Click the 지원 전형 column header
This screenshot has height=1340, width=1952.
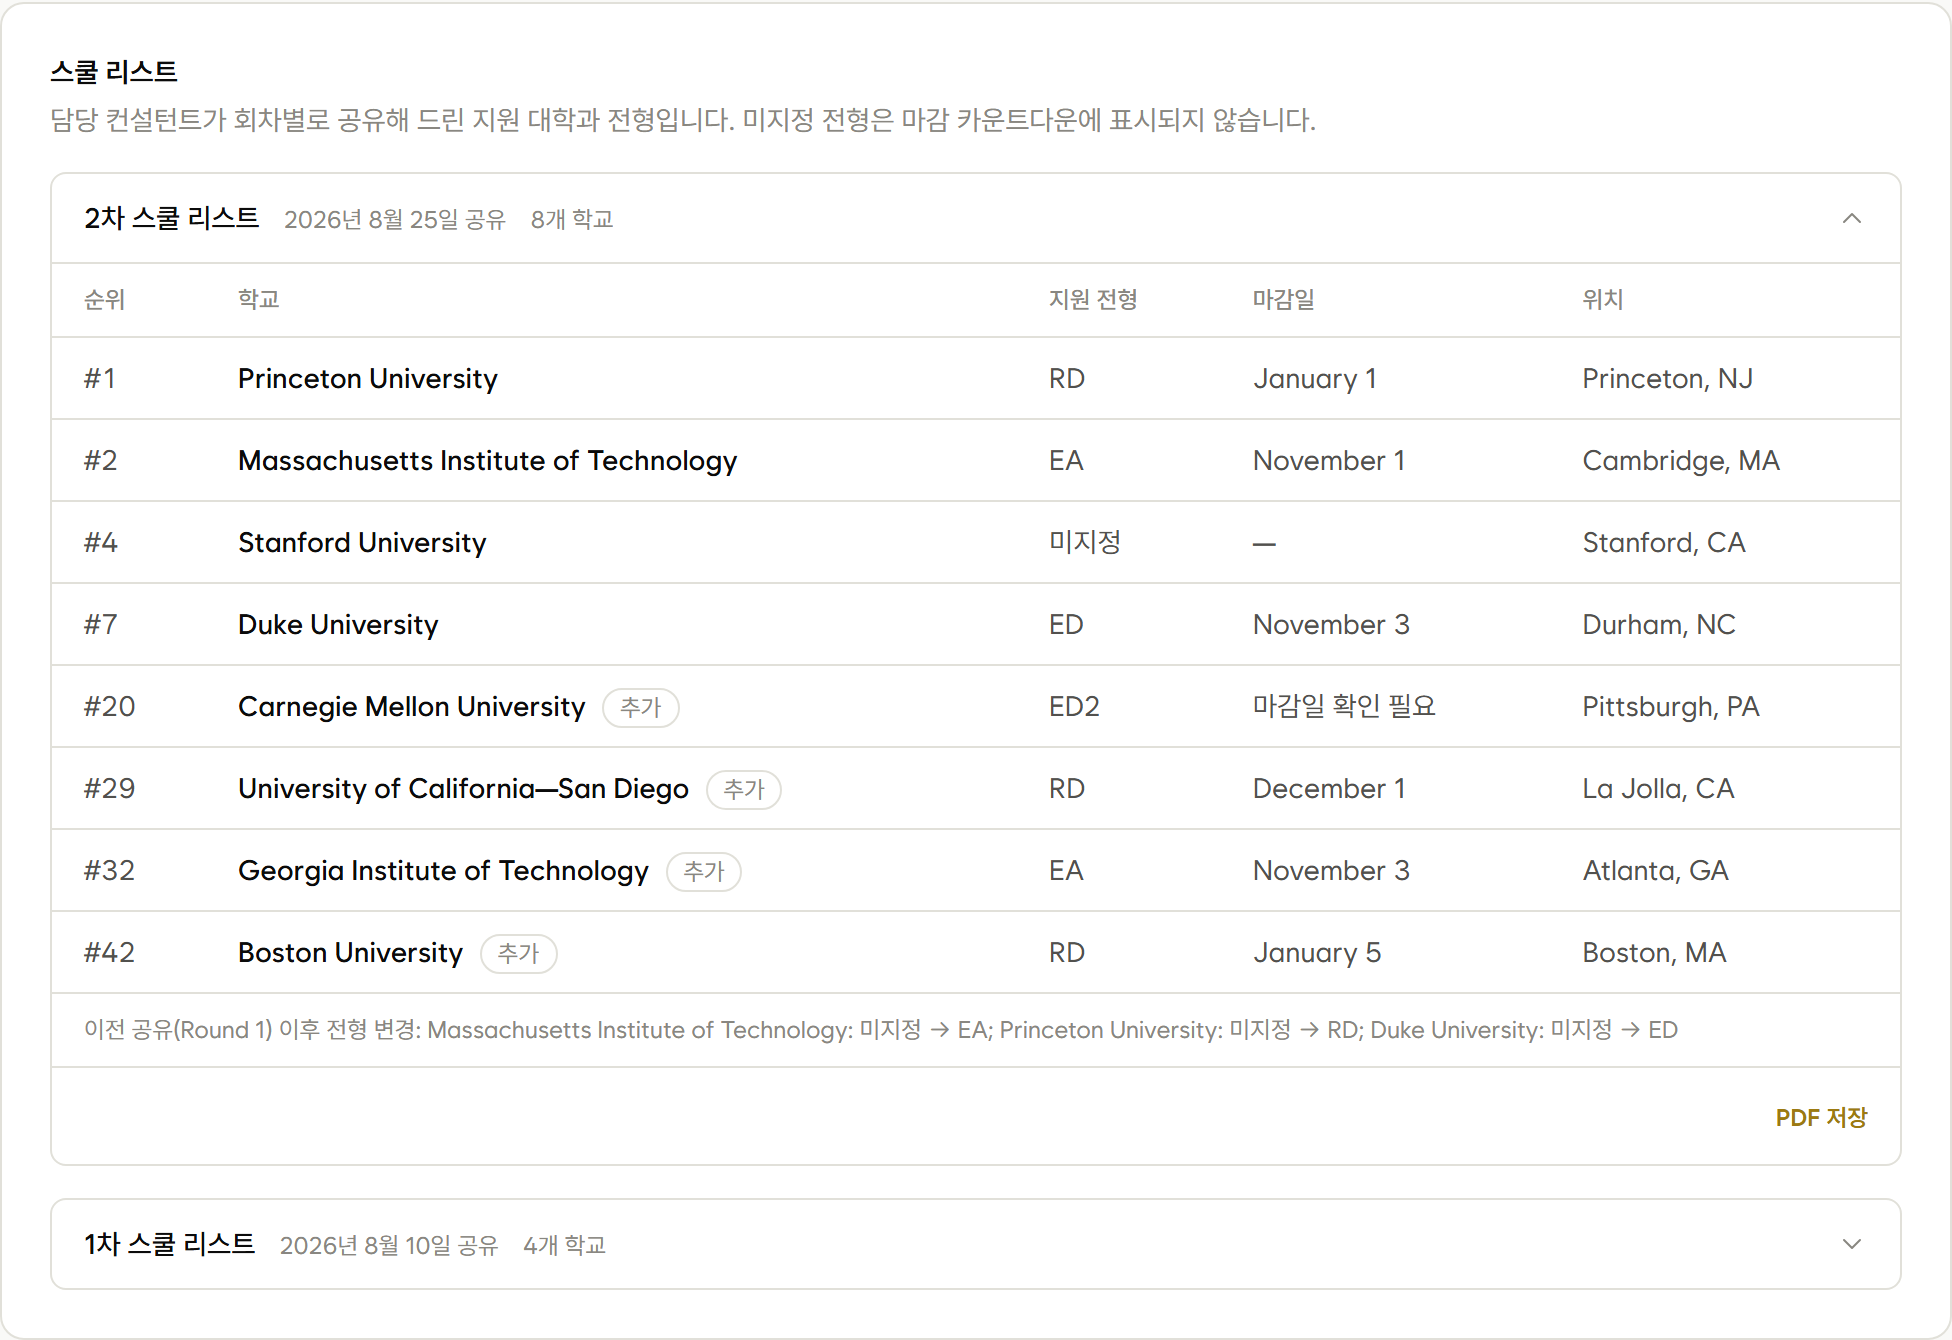tap(1093, 300)
